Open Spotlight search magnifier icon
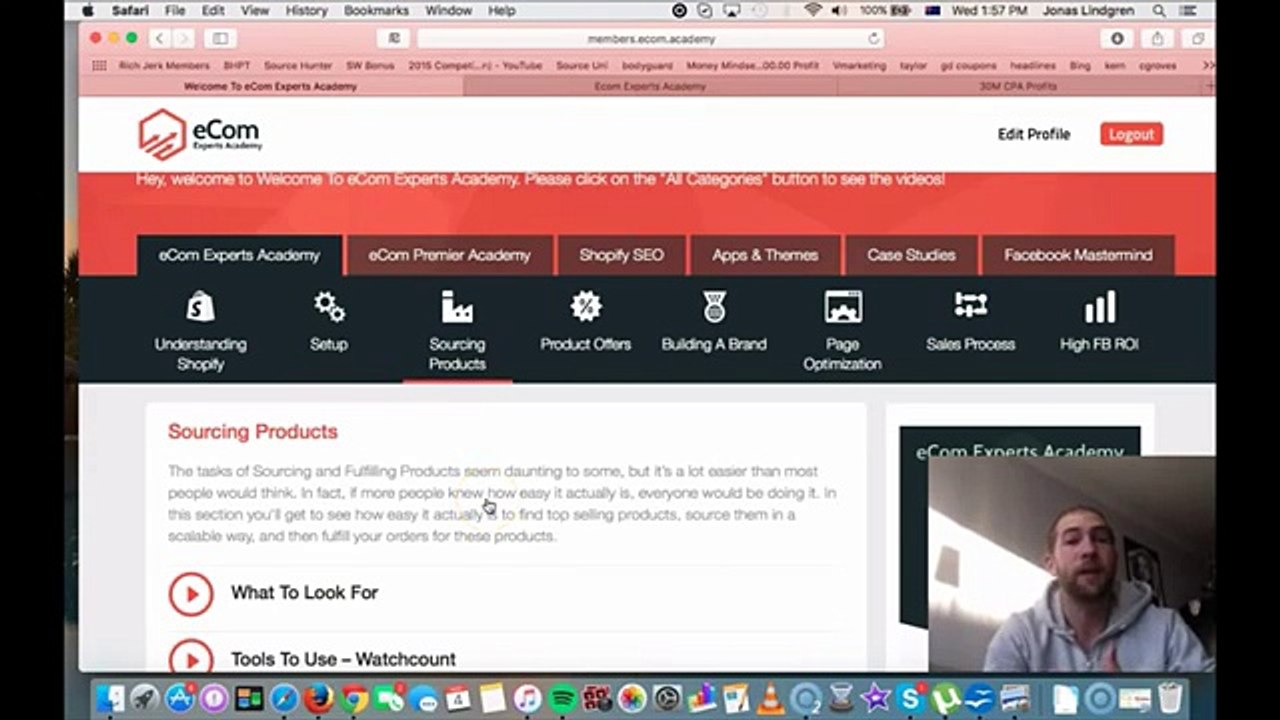 [1160, 10]
